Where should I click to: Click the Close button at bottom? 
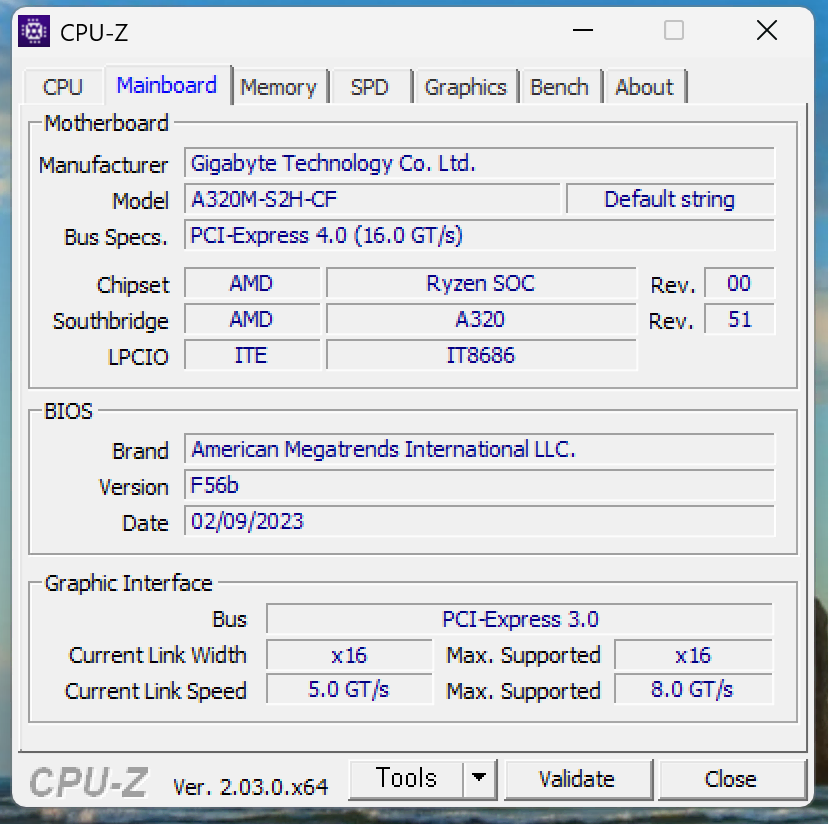pos(732,779)
